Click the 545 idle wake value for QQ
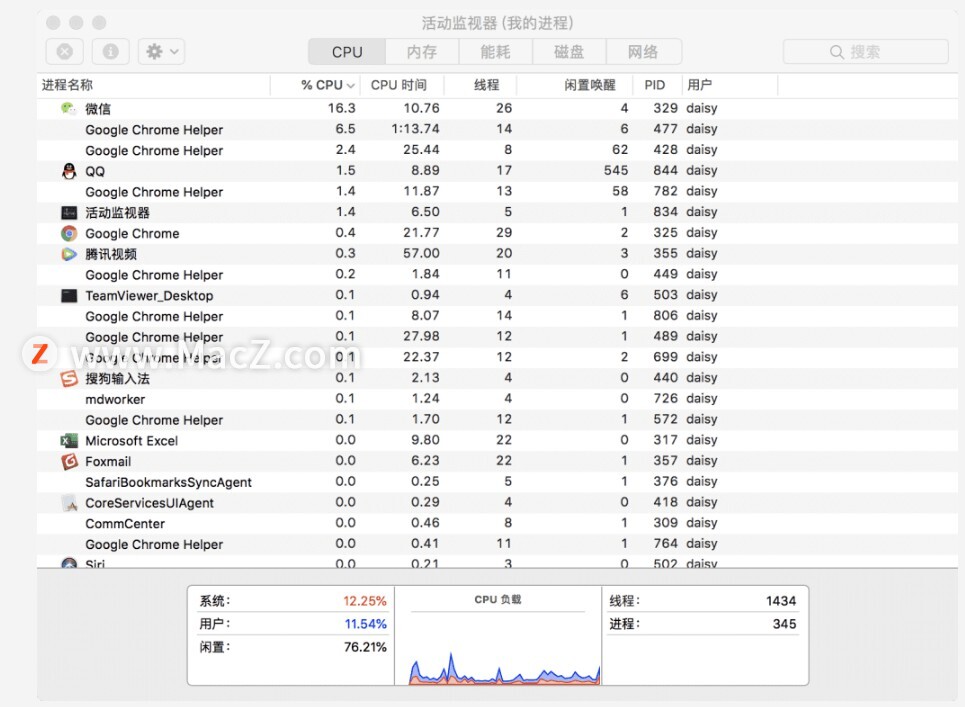965x707 pixels. click(x=616, y=170)
